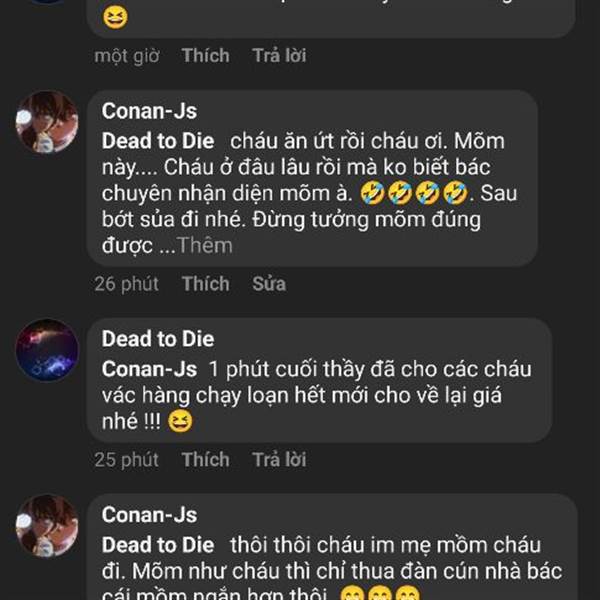Click Thích under the 25 phút comment
This screenshot has height=600, width=600.
(x=205, y=460)
